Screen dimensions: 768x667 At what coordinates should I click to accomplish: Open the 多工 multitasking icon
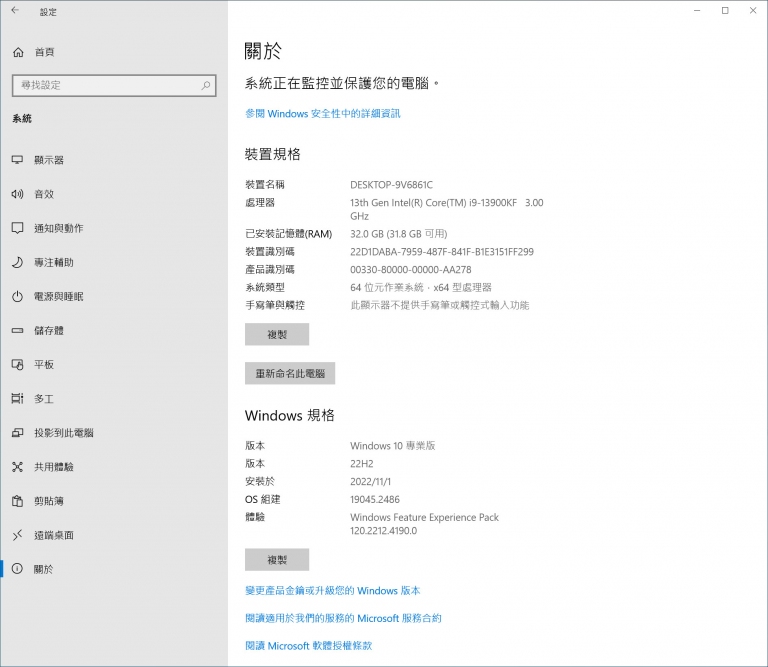18,399
